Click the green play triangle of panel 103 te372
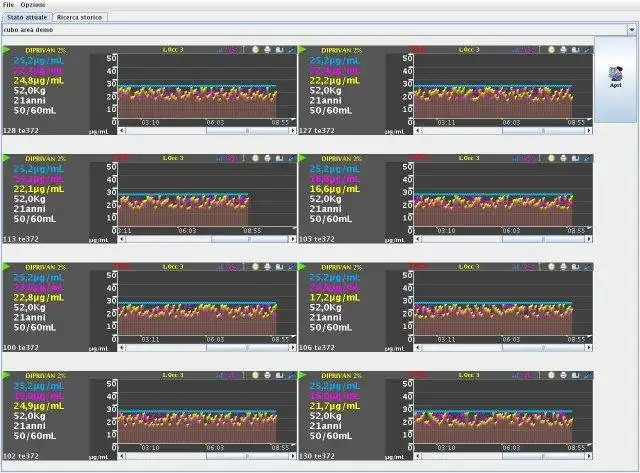640x473 pixels. coord(302,158)
